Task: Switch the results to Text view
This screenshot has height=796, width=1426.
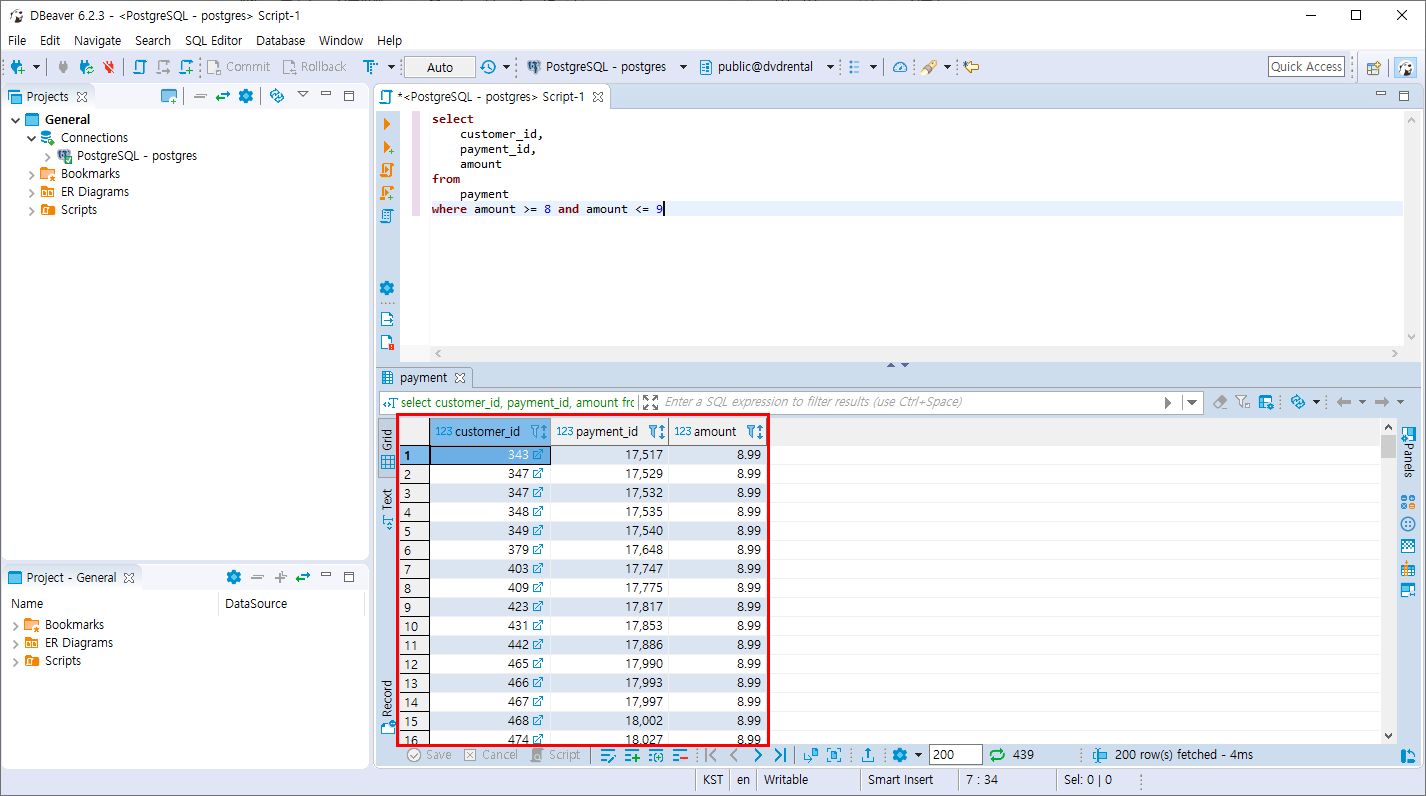Action: pos(387,508)
